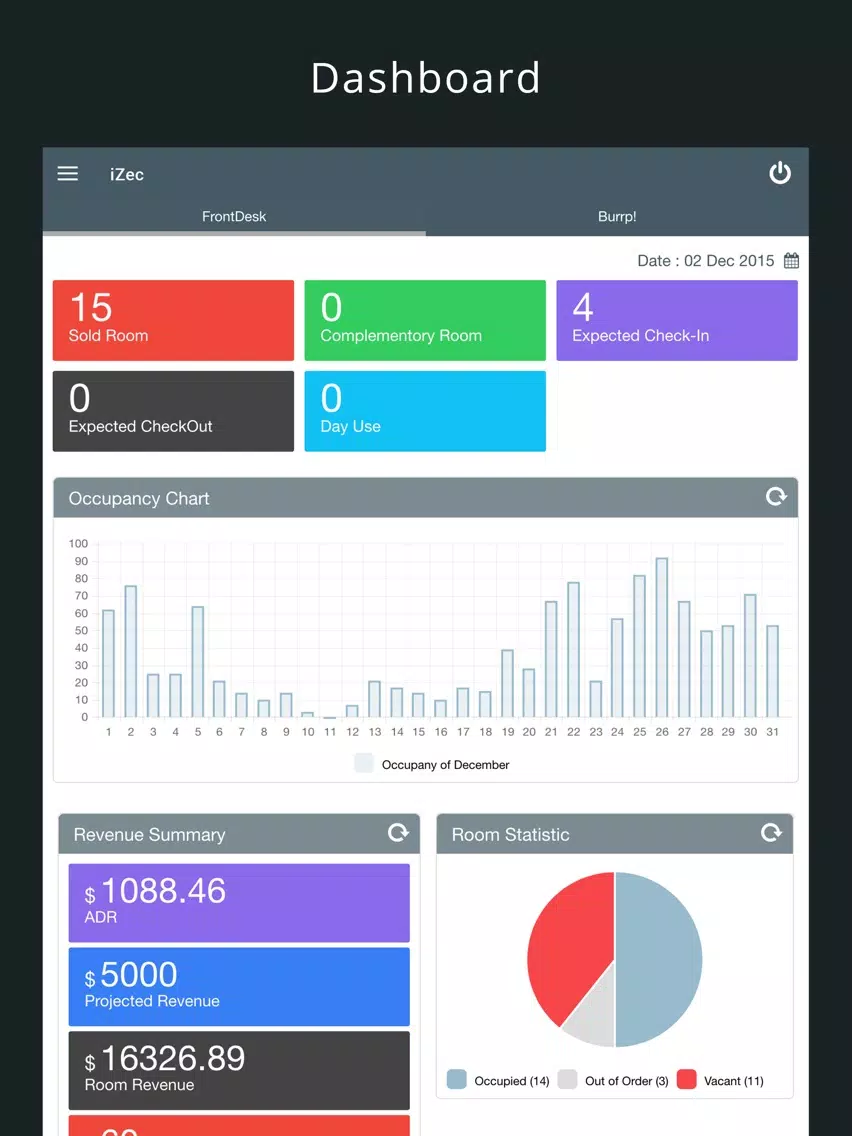The image size is (852, 1136).
Task: Open the date calendar picker icon
Action: coord(791,261)
